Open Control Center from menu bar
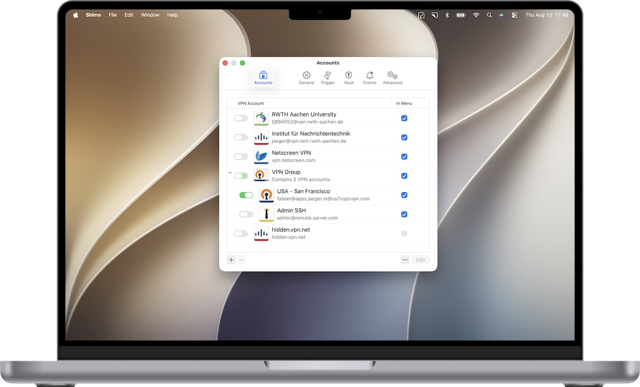 tap(514, 15)
